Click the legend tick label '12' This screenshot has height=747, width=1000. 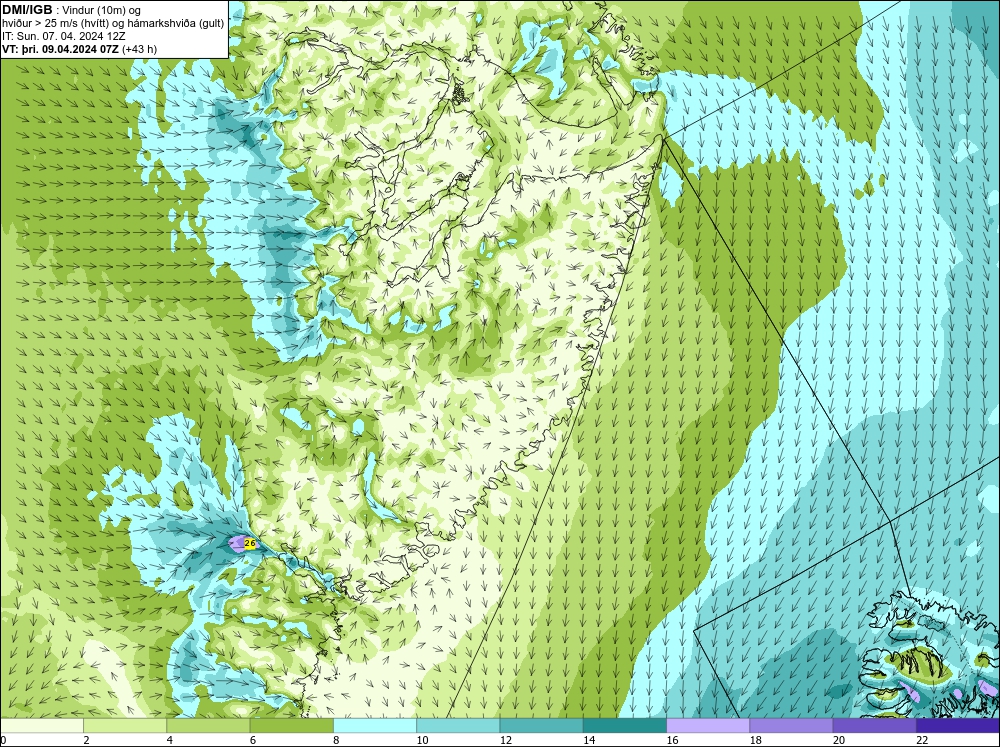click(x=506, y=740)
